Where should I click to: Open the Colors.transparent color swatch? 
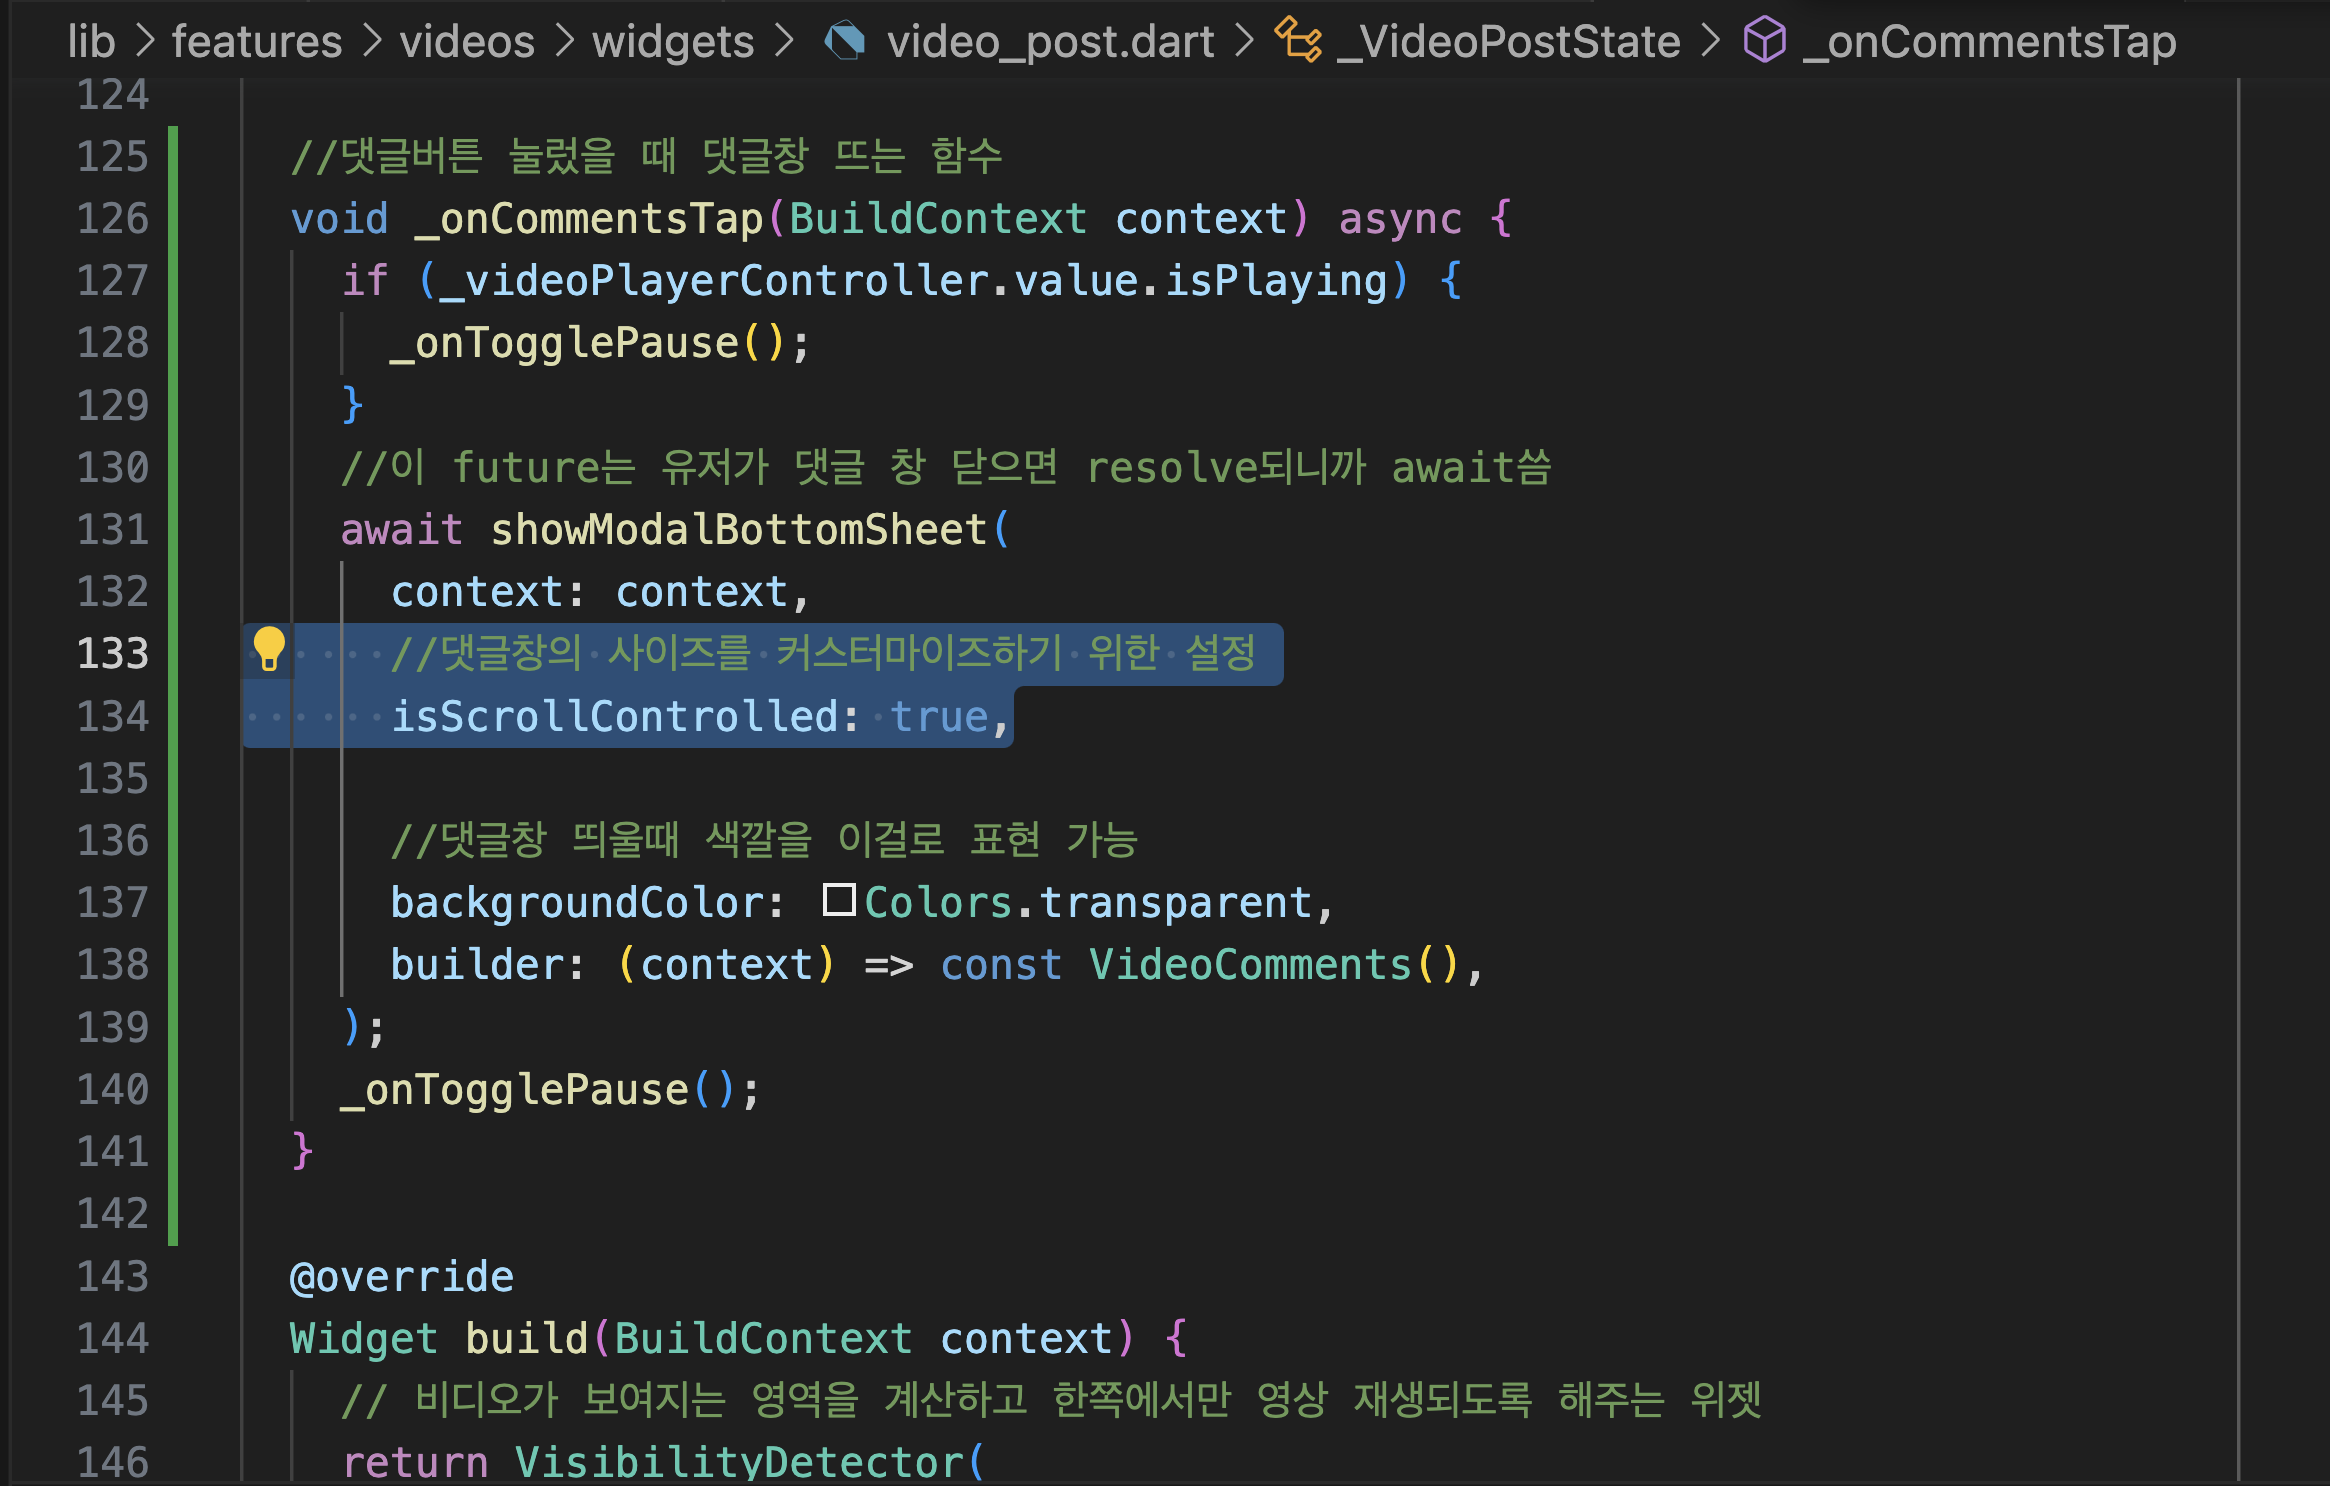point(839,900)
